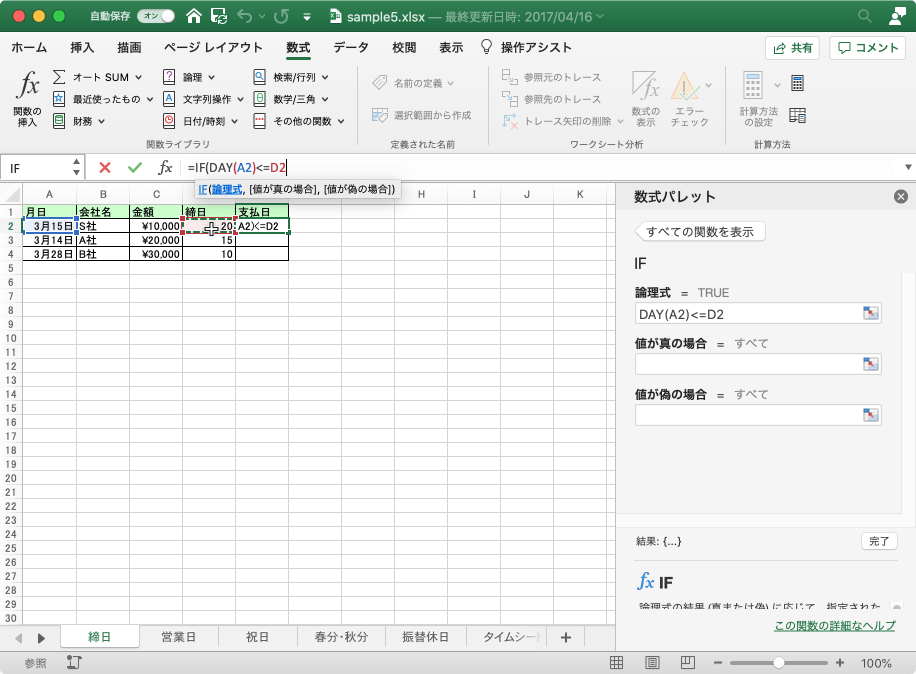
Task: Click the Insert Function fx ribbon button
Action: tap(27, 98)
